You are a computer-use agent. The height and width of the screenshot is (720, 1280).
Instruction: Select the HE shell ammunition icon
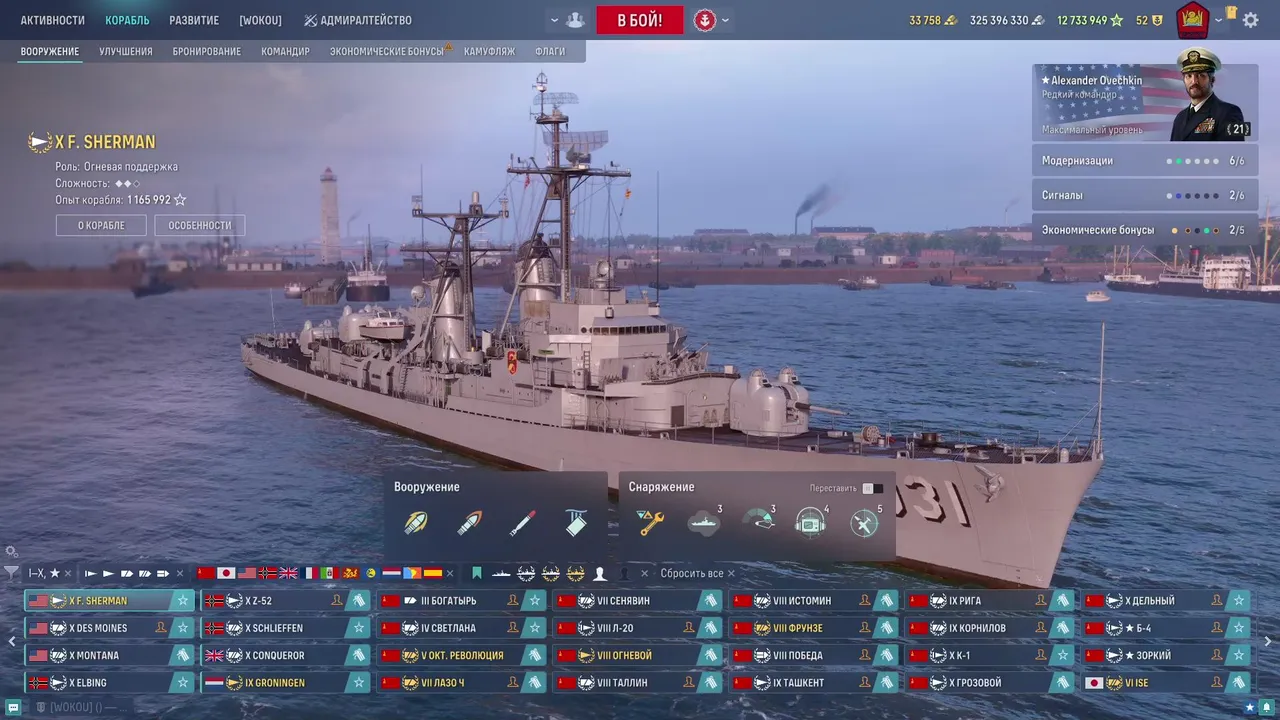[415, 523]
